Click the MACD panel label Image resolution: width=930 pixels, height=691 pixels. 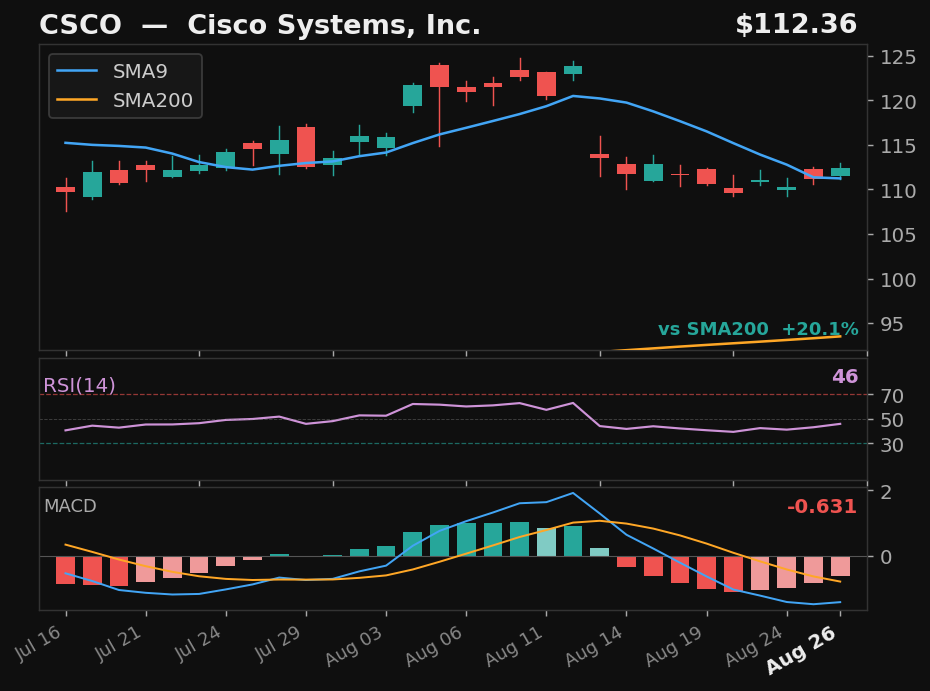click(x=70, y=506)
